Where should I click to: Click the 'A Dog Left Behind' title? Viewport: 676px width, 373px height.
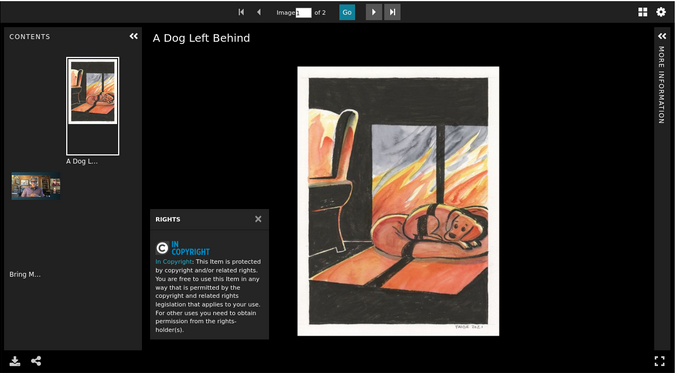[x=201, y=38]
